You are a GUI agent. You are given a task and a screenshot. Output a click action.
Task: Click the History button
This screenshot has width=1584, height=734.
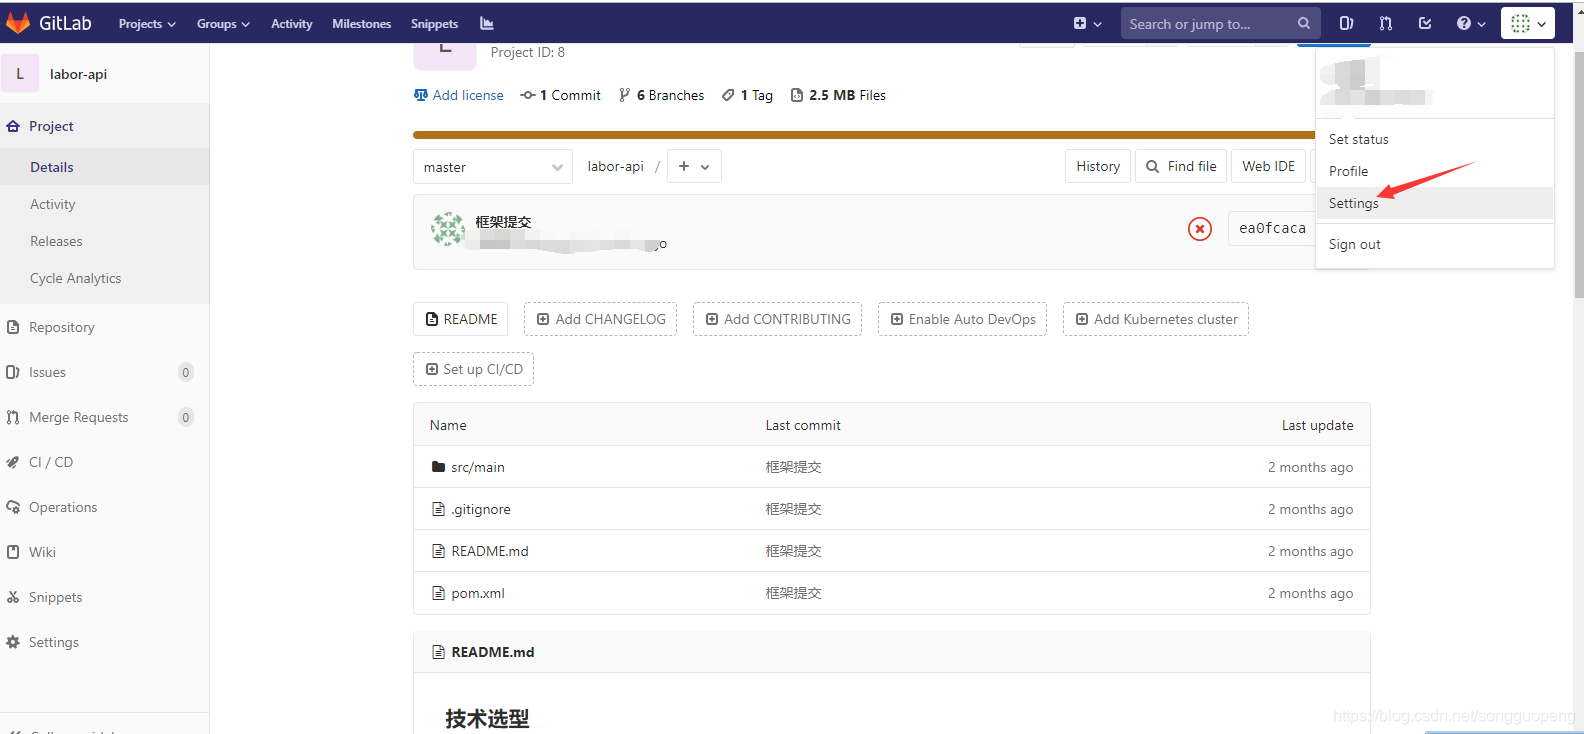[1098, 166]
